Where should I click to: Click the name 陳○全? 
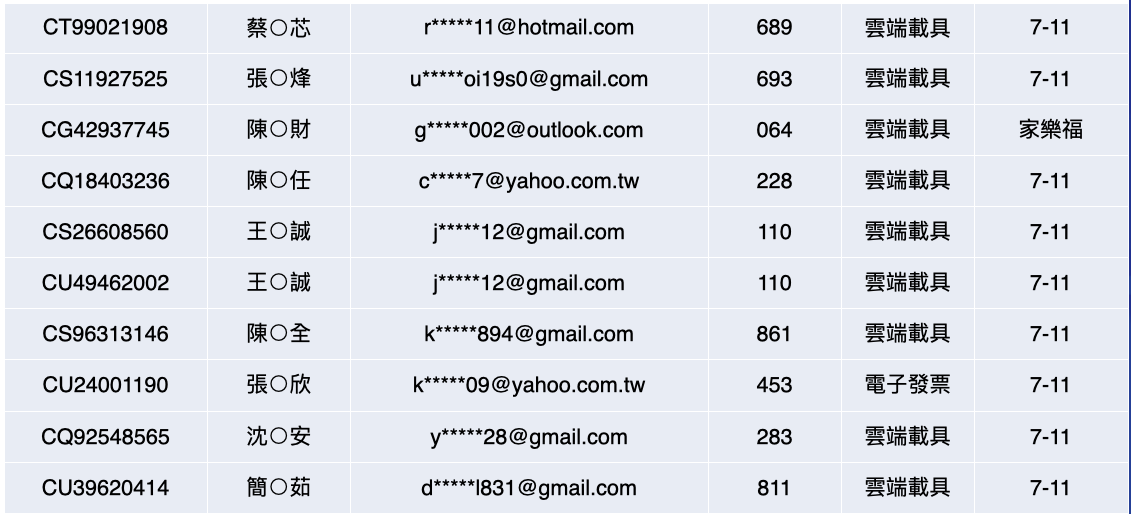278,334
